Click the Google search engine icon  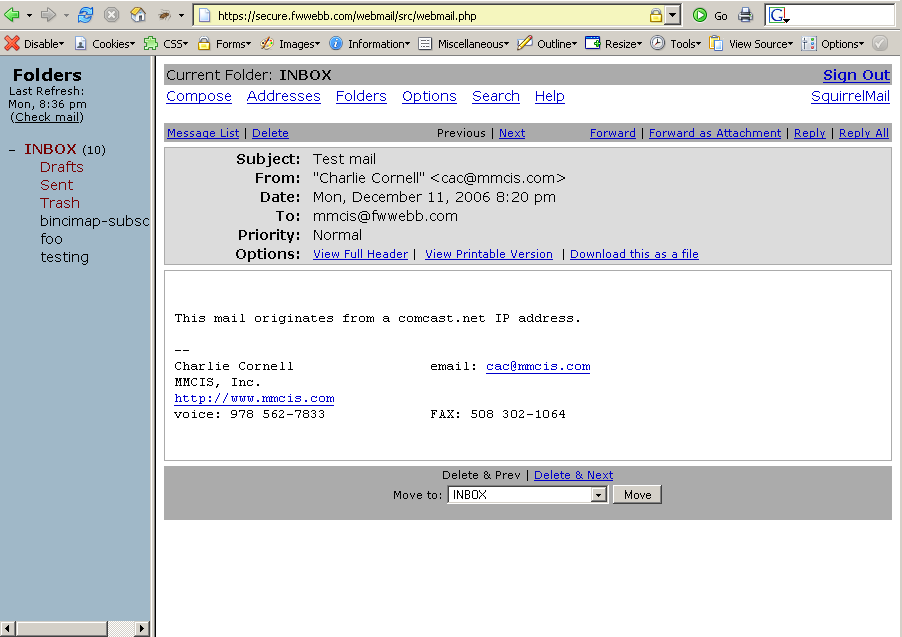click(x=779, y=15)
